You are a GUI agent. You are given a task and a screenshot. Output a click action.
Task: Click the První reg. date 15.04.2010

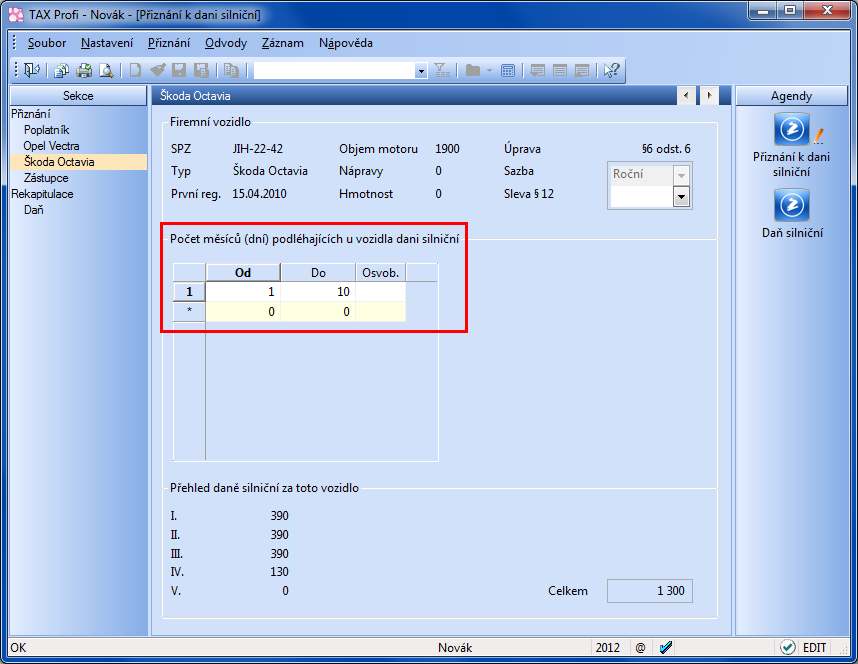pos(259,194)
